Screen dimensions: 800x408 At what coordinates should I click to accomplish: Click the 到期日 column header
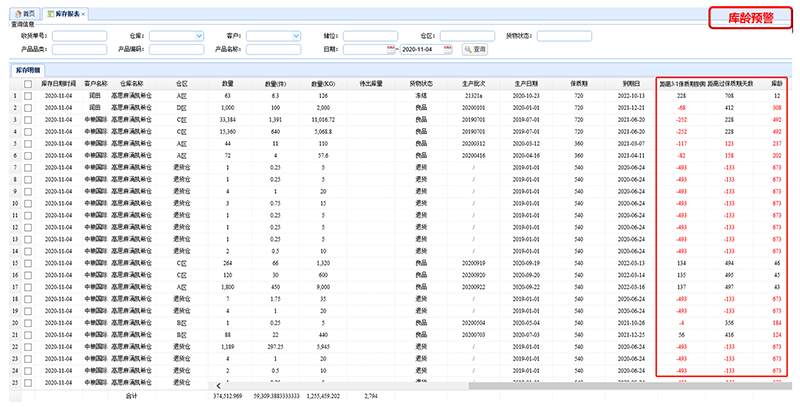point(631,84)
